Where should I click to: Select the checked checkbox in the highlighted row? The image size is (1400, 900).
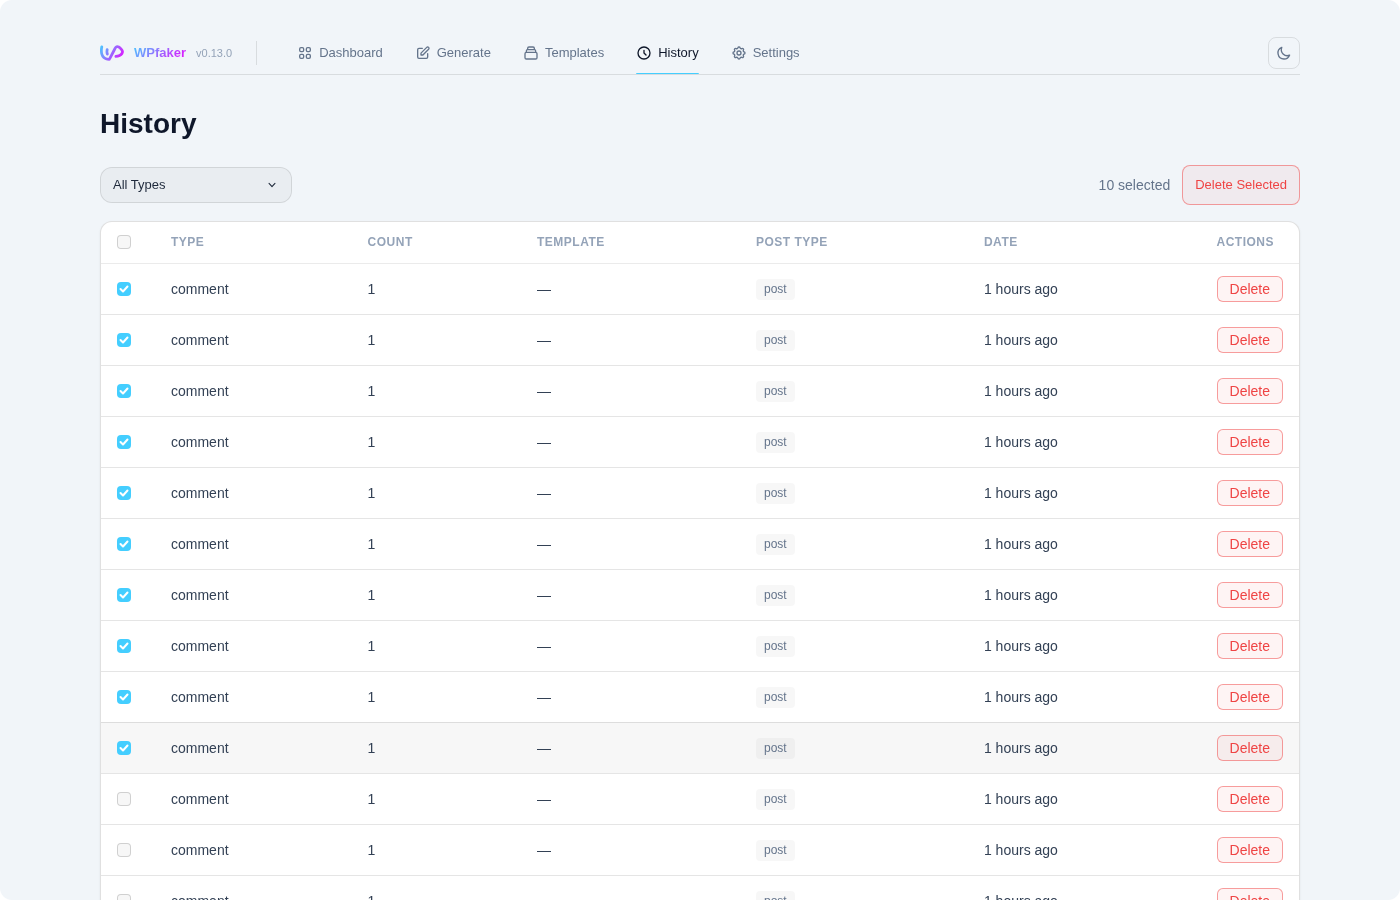[x=124, y=748]
